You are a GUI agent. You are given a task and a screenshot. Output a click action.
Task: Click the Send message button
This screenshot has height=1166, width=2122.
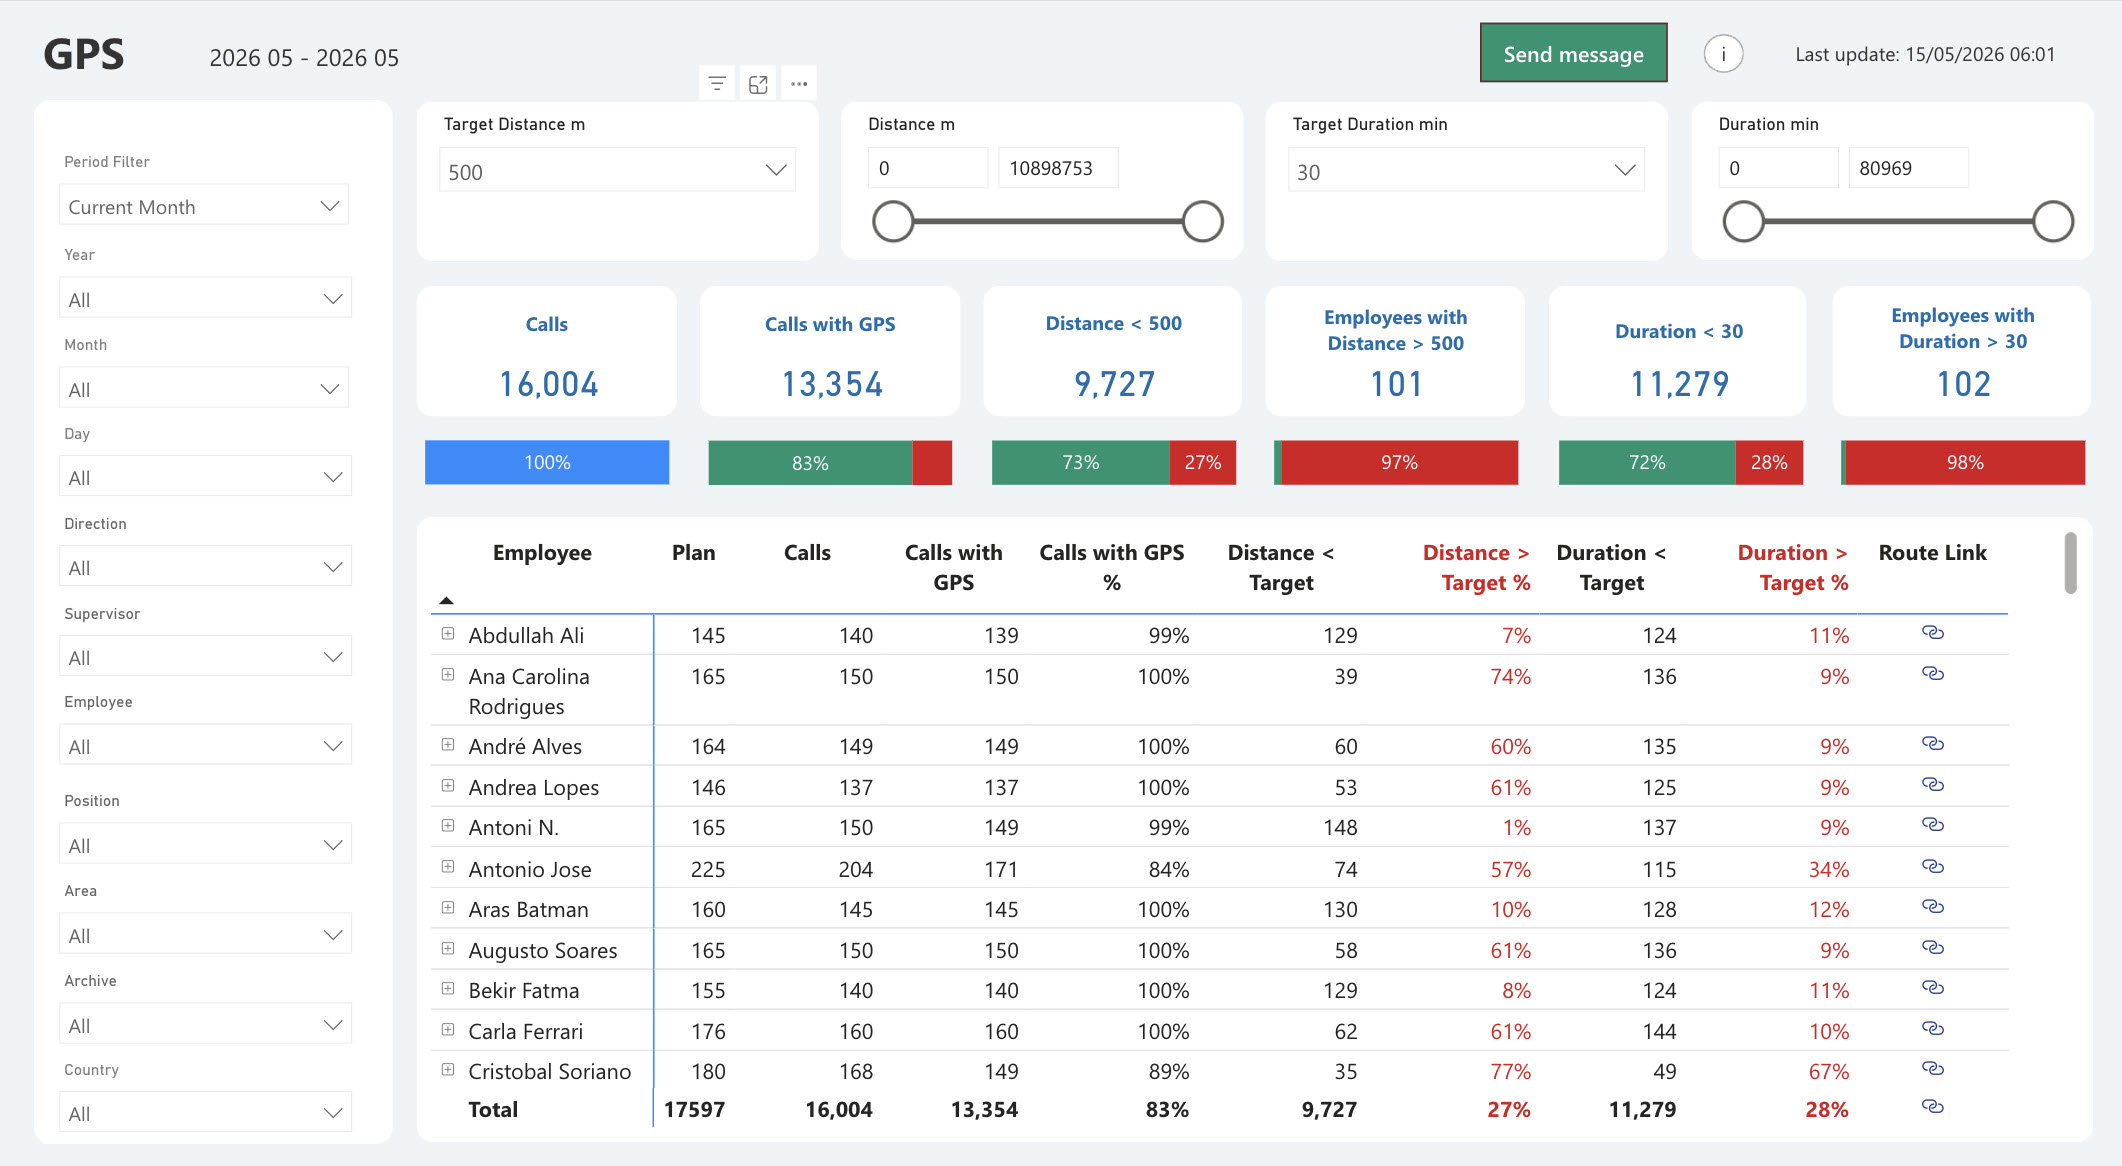(1573, 54)
